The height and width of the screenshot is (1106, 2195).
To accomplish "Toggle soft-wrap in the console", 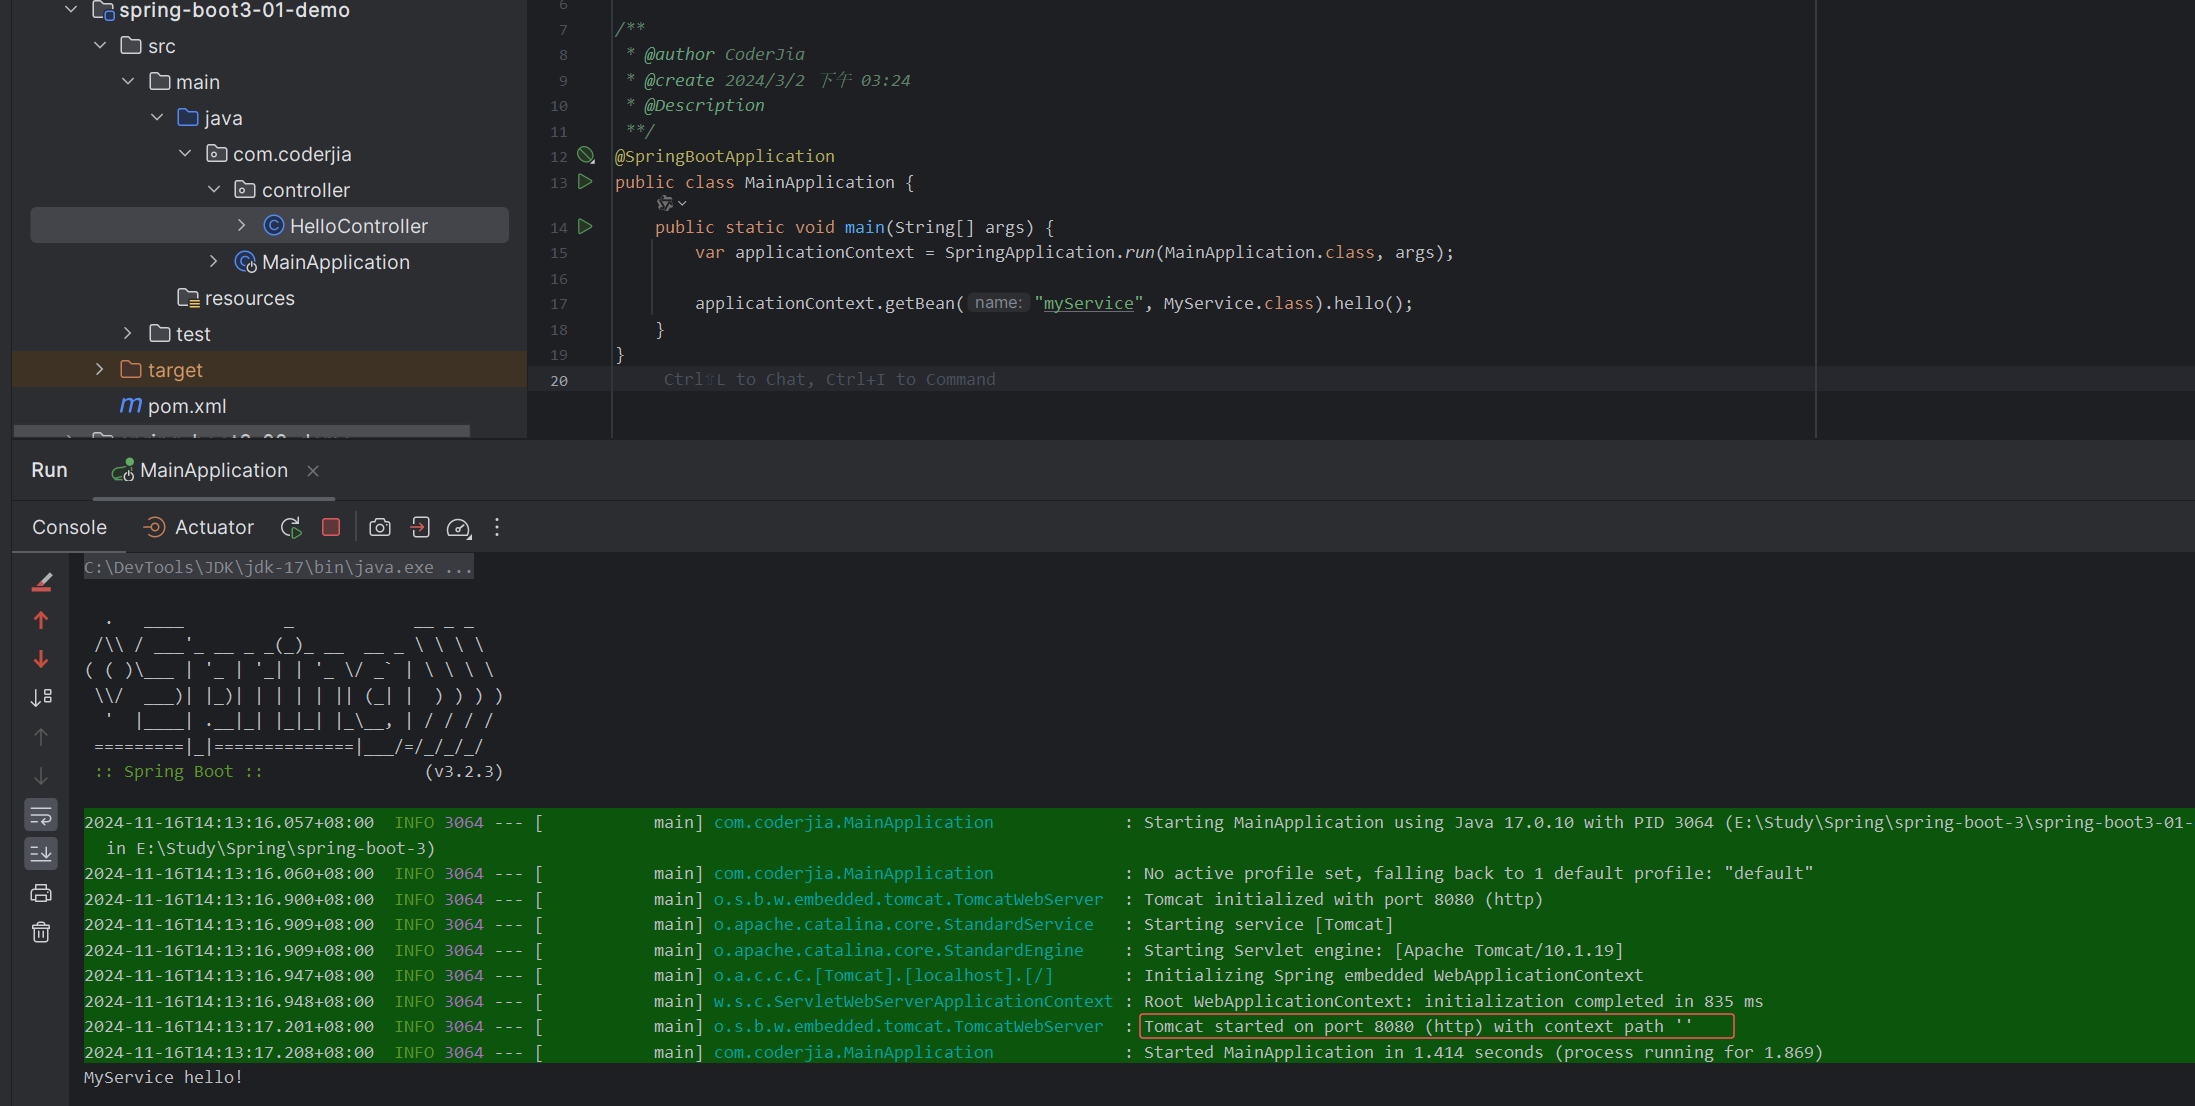I will [41, 815].
